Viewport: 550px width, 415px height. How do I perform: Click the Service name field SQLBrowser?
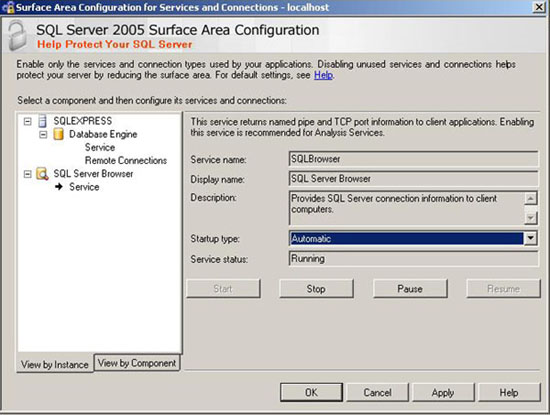[413, 159]
